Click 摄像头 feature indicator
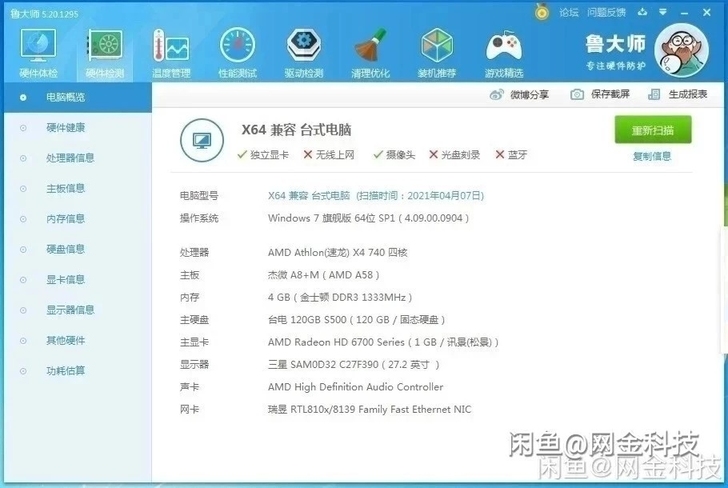Screen dimensions: 728x488 (394, 155)
